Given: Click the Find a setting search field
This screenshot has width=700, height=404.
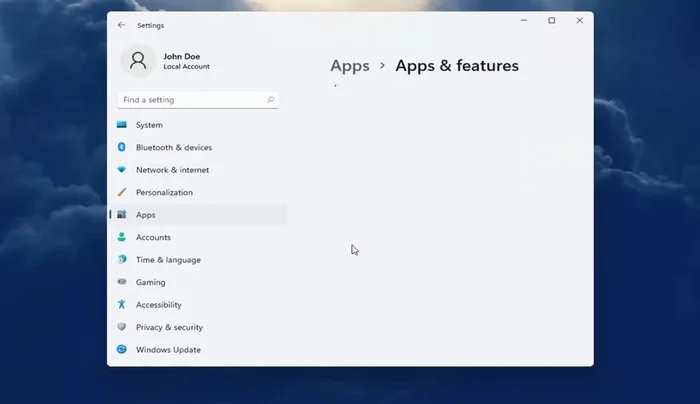Looking at the screenshot, I should click(190, 100).
